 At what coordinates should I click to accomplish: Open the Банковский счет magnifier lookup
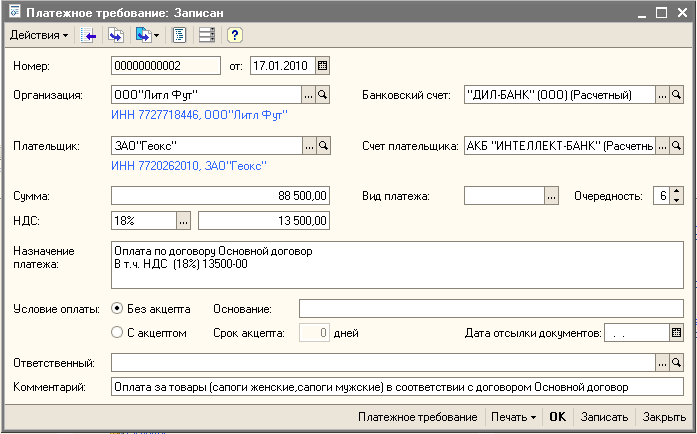(676, 95)
